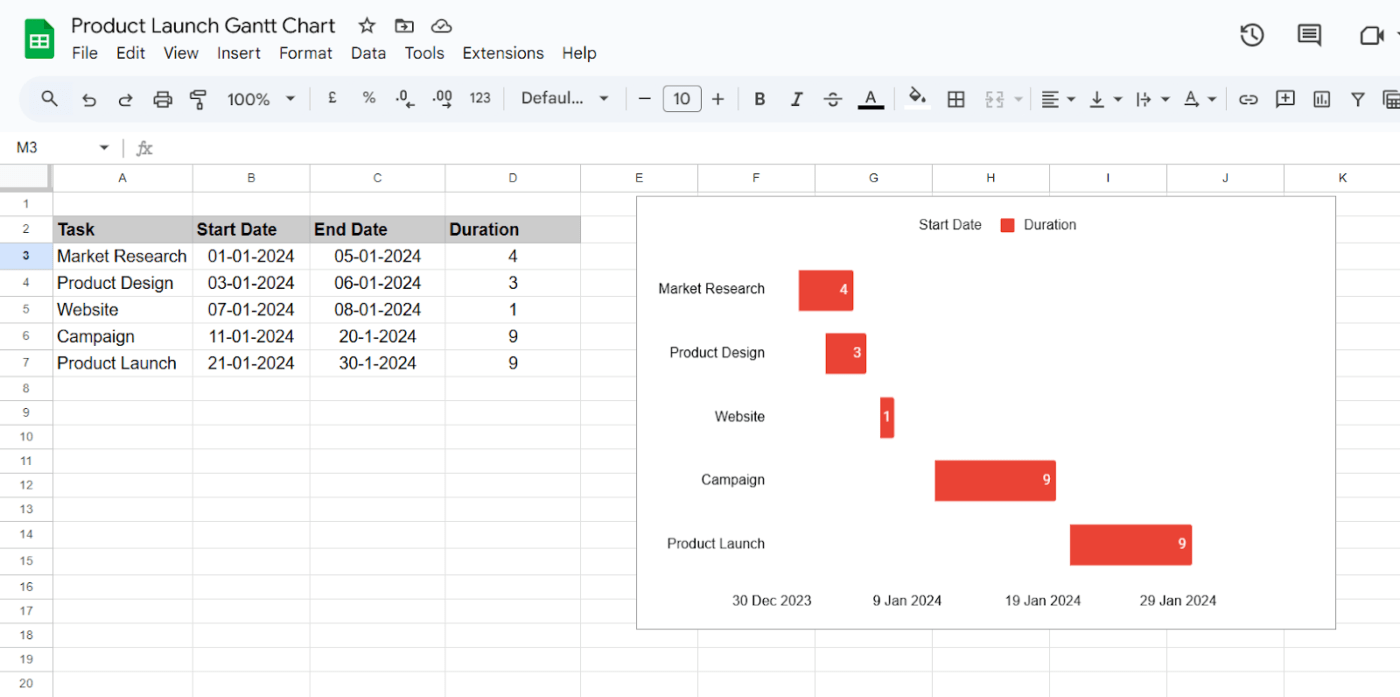1400x697 pixels.
Task: Click the formula bar input
Action: click(780, 148)
